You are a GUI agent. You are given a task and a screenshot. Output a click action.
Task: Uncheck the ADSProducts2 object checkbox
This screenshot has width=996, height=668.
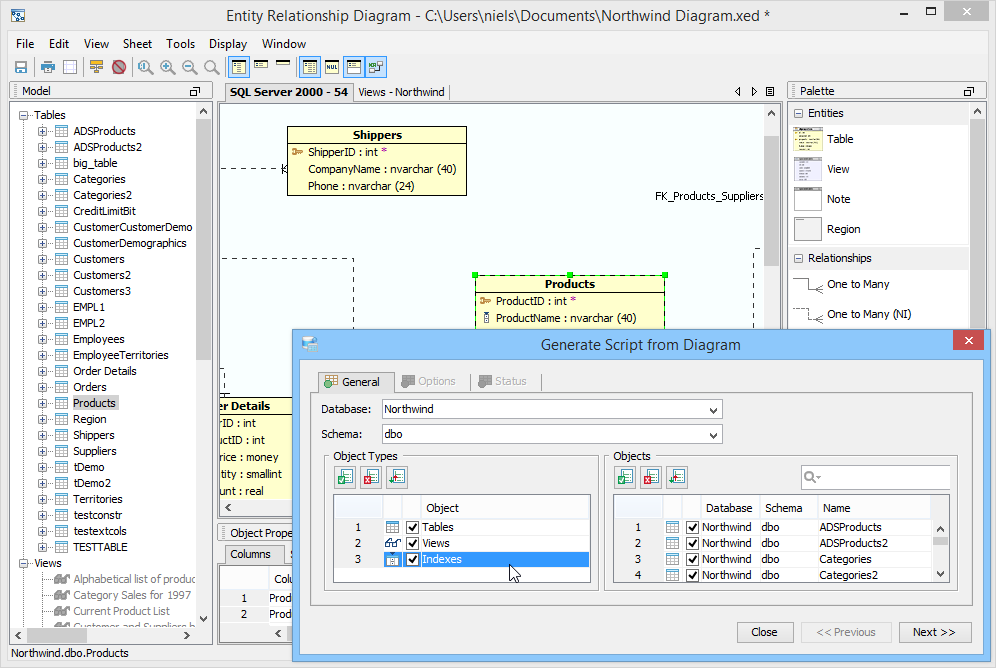pos(692,543)
